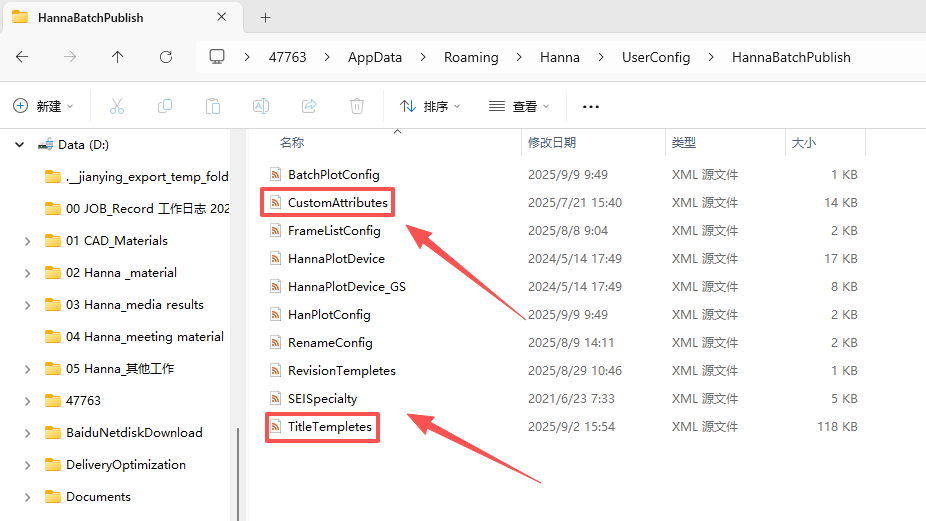
Task: Expand the 01 CAD_Materials folder node
Action: (x=28, y=241)
